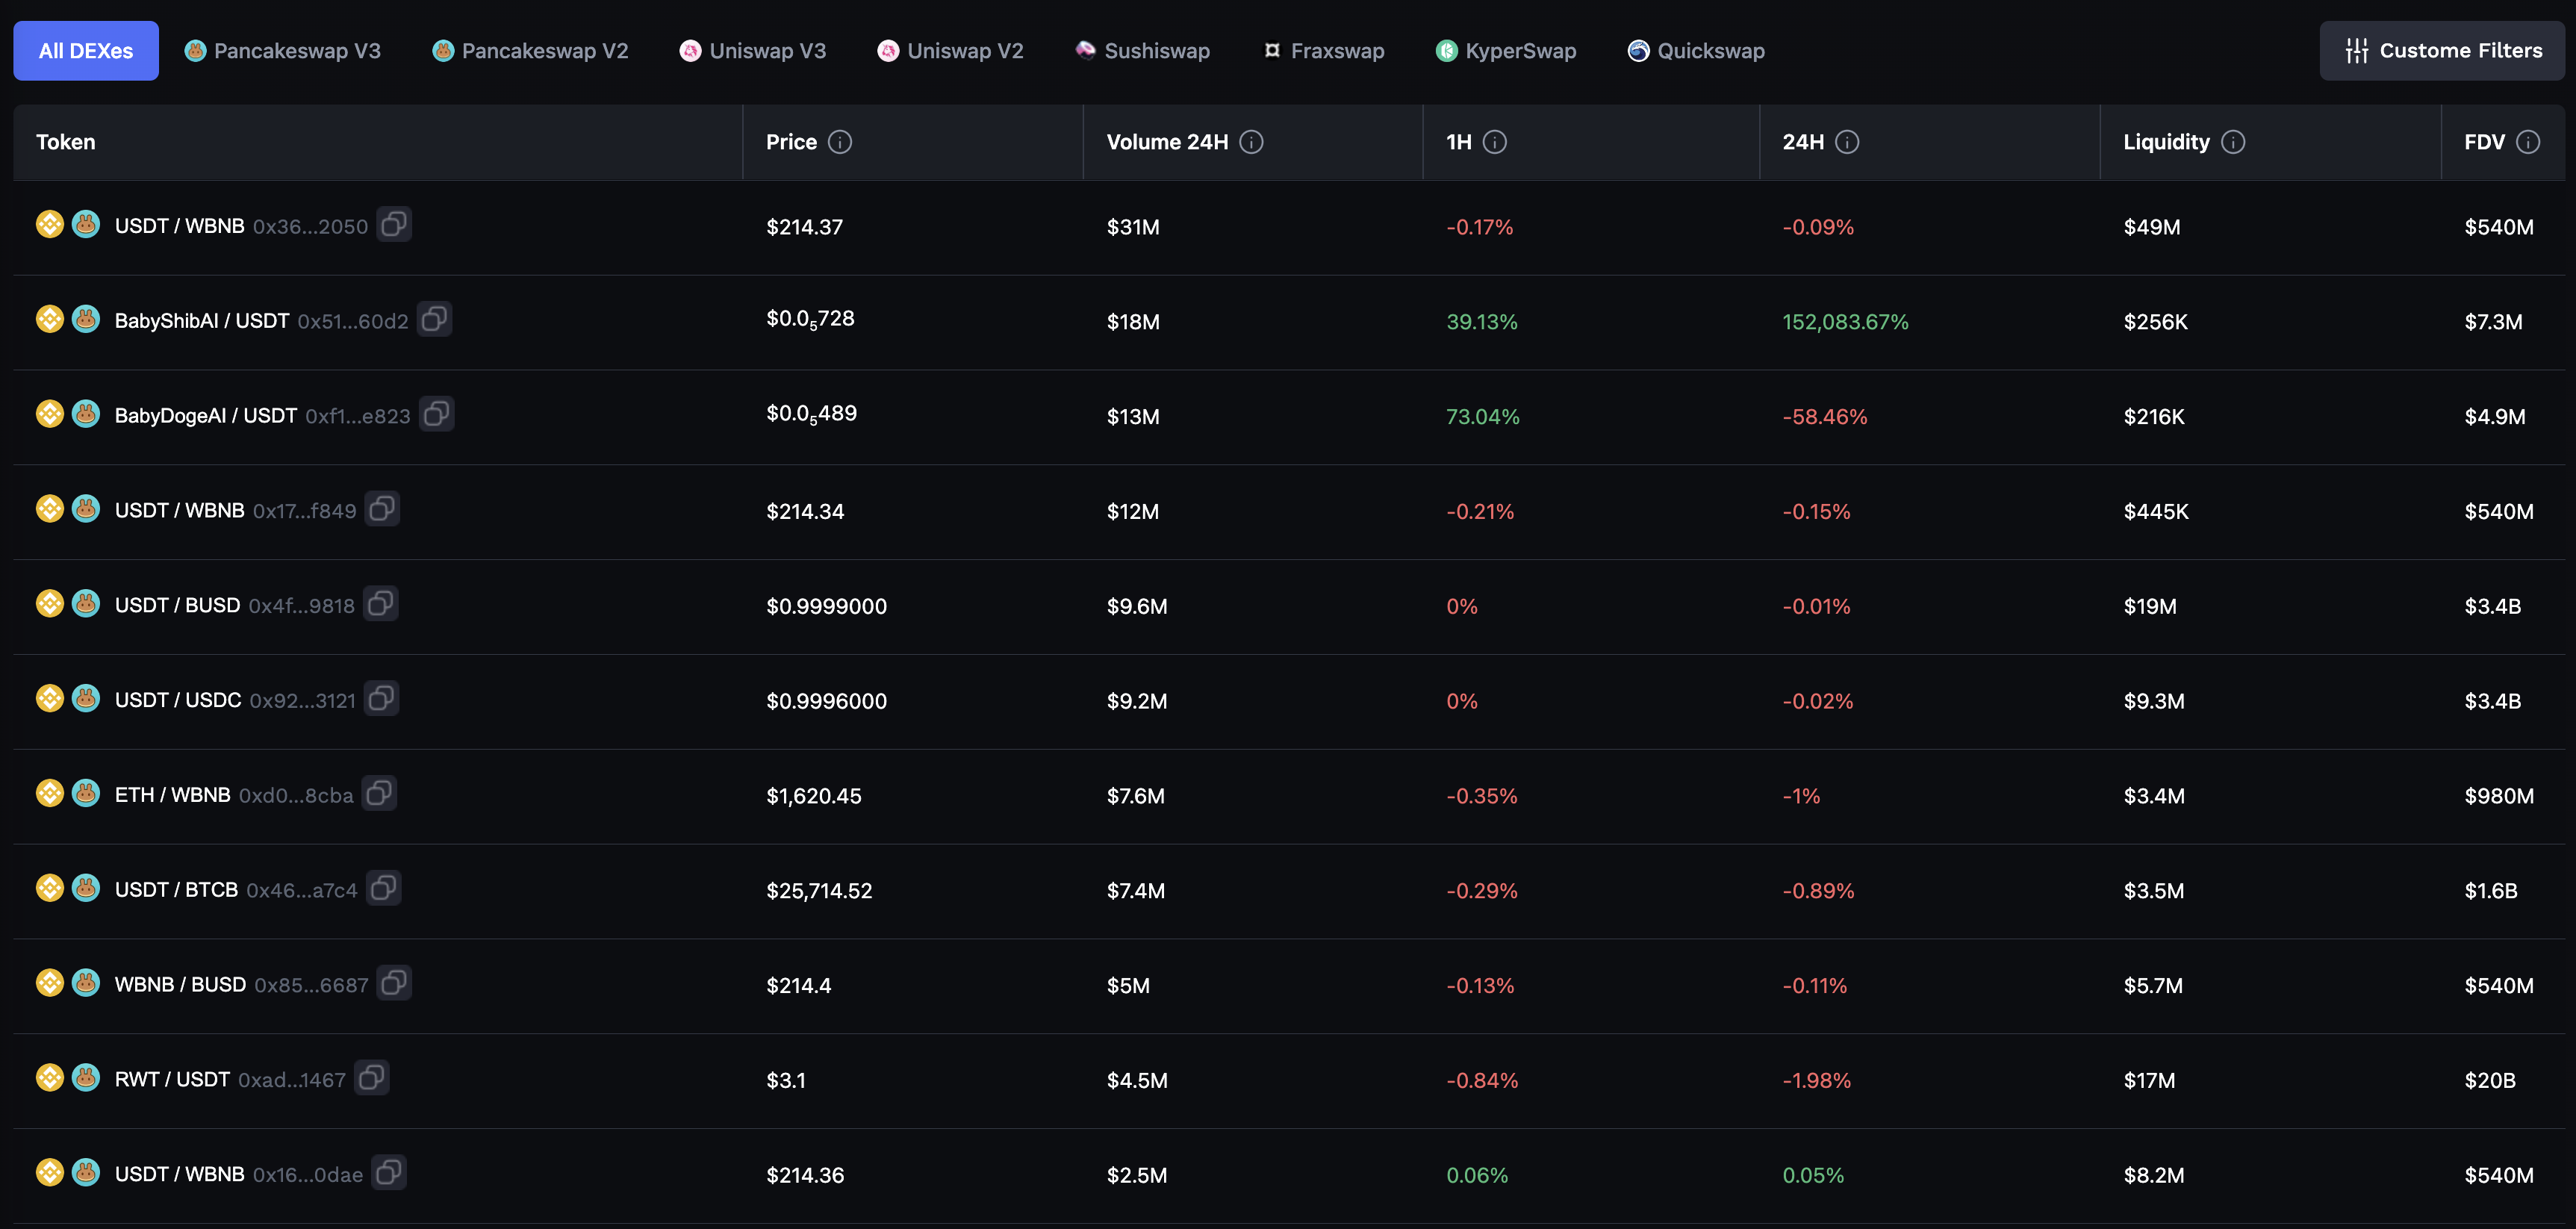The height and width of the screenshot is (1229, 2576).
Task: Open the Custome Filters panel
Action: point(2442,51)
